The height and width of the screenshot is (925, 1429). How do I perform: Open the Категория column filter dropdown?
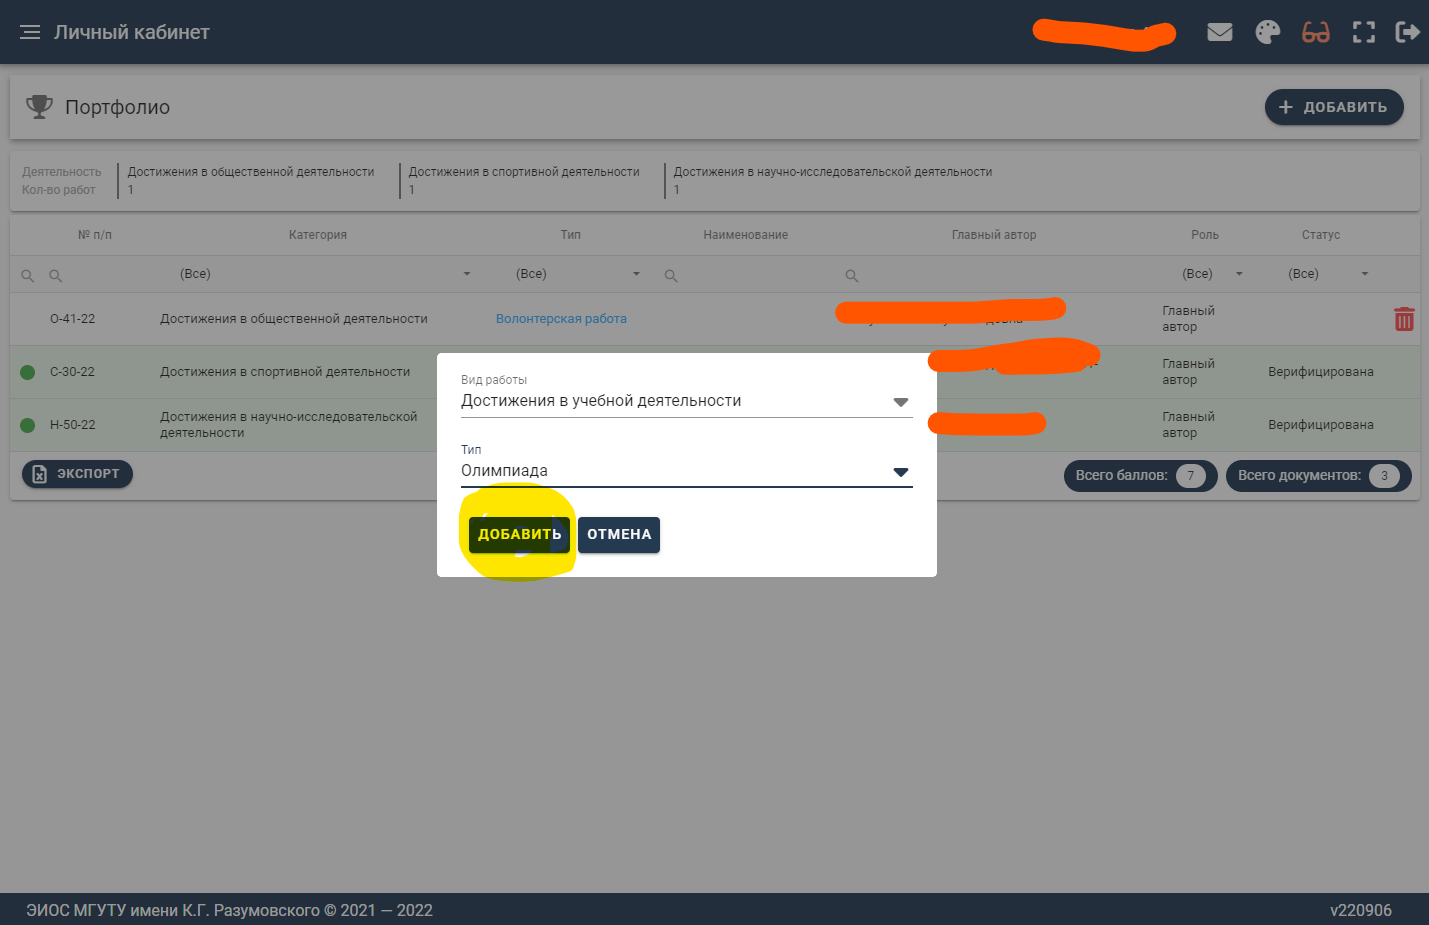click(466, 274)
